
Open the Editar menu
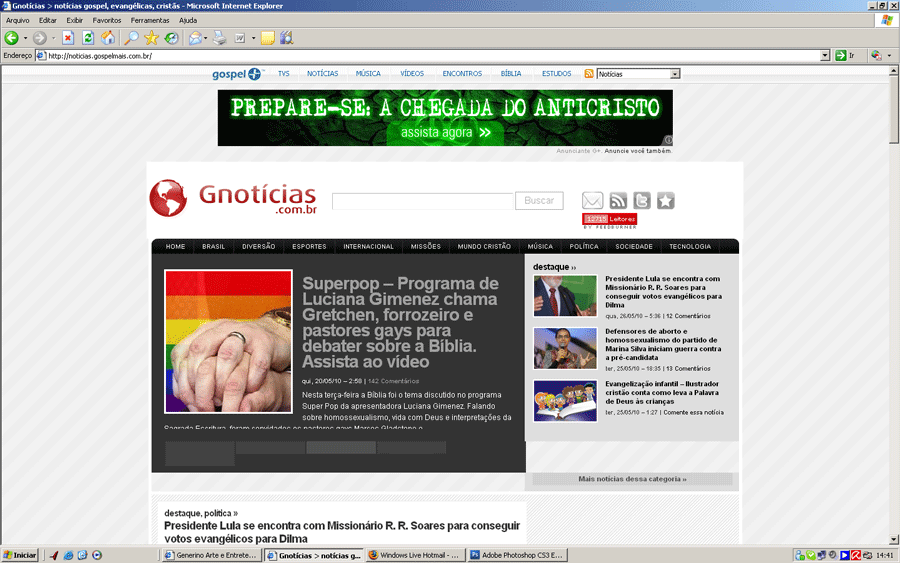(48, 20)
